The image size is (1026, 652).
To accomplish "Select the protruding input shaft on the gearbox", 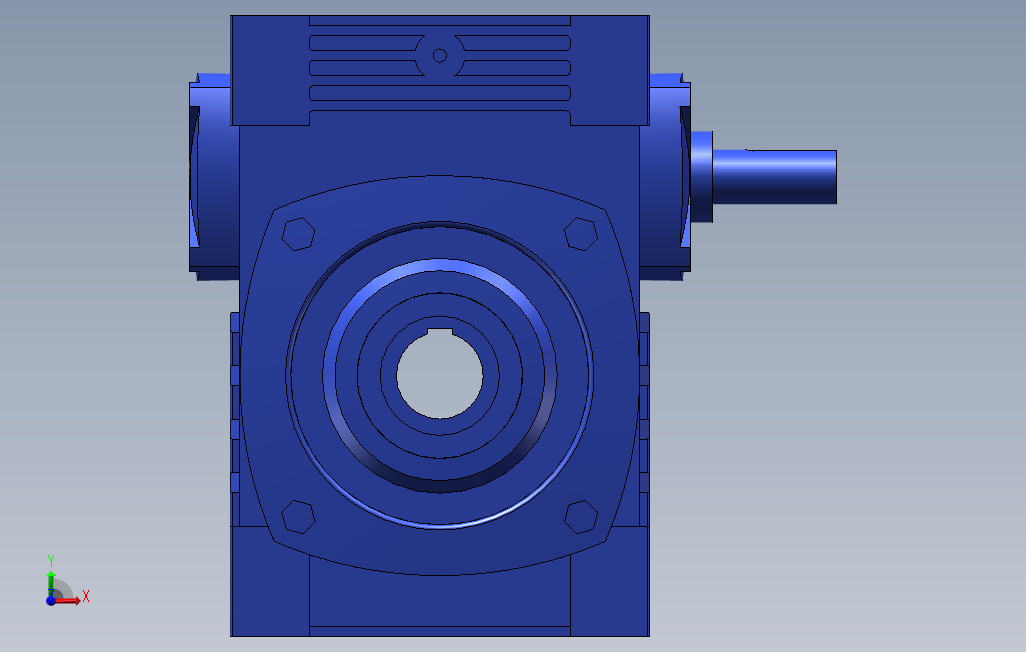I will tap(774, 177).
